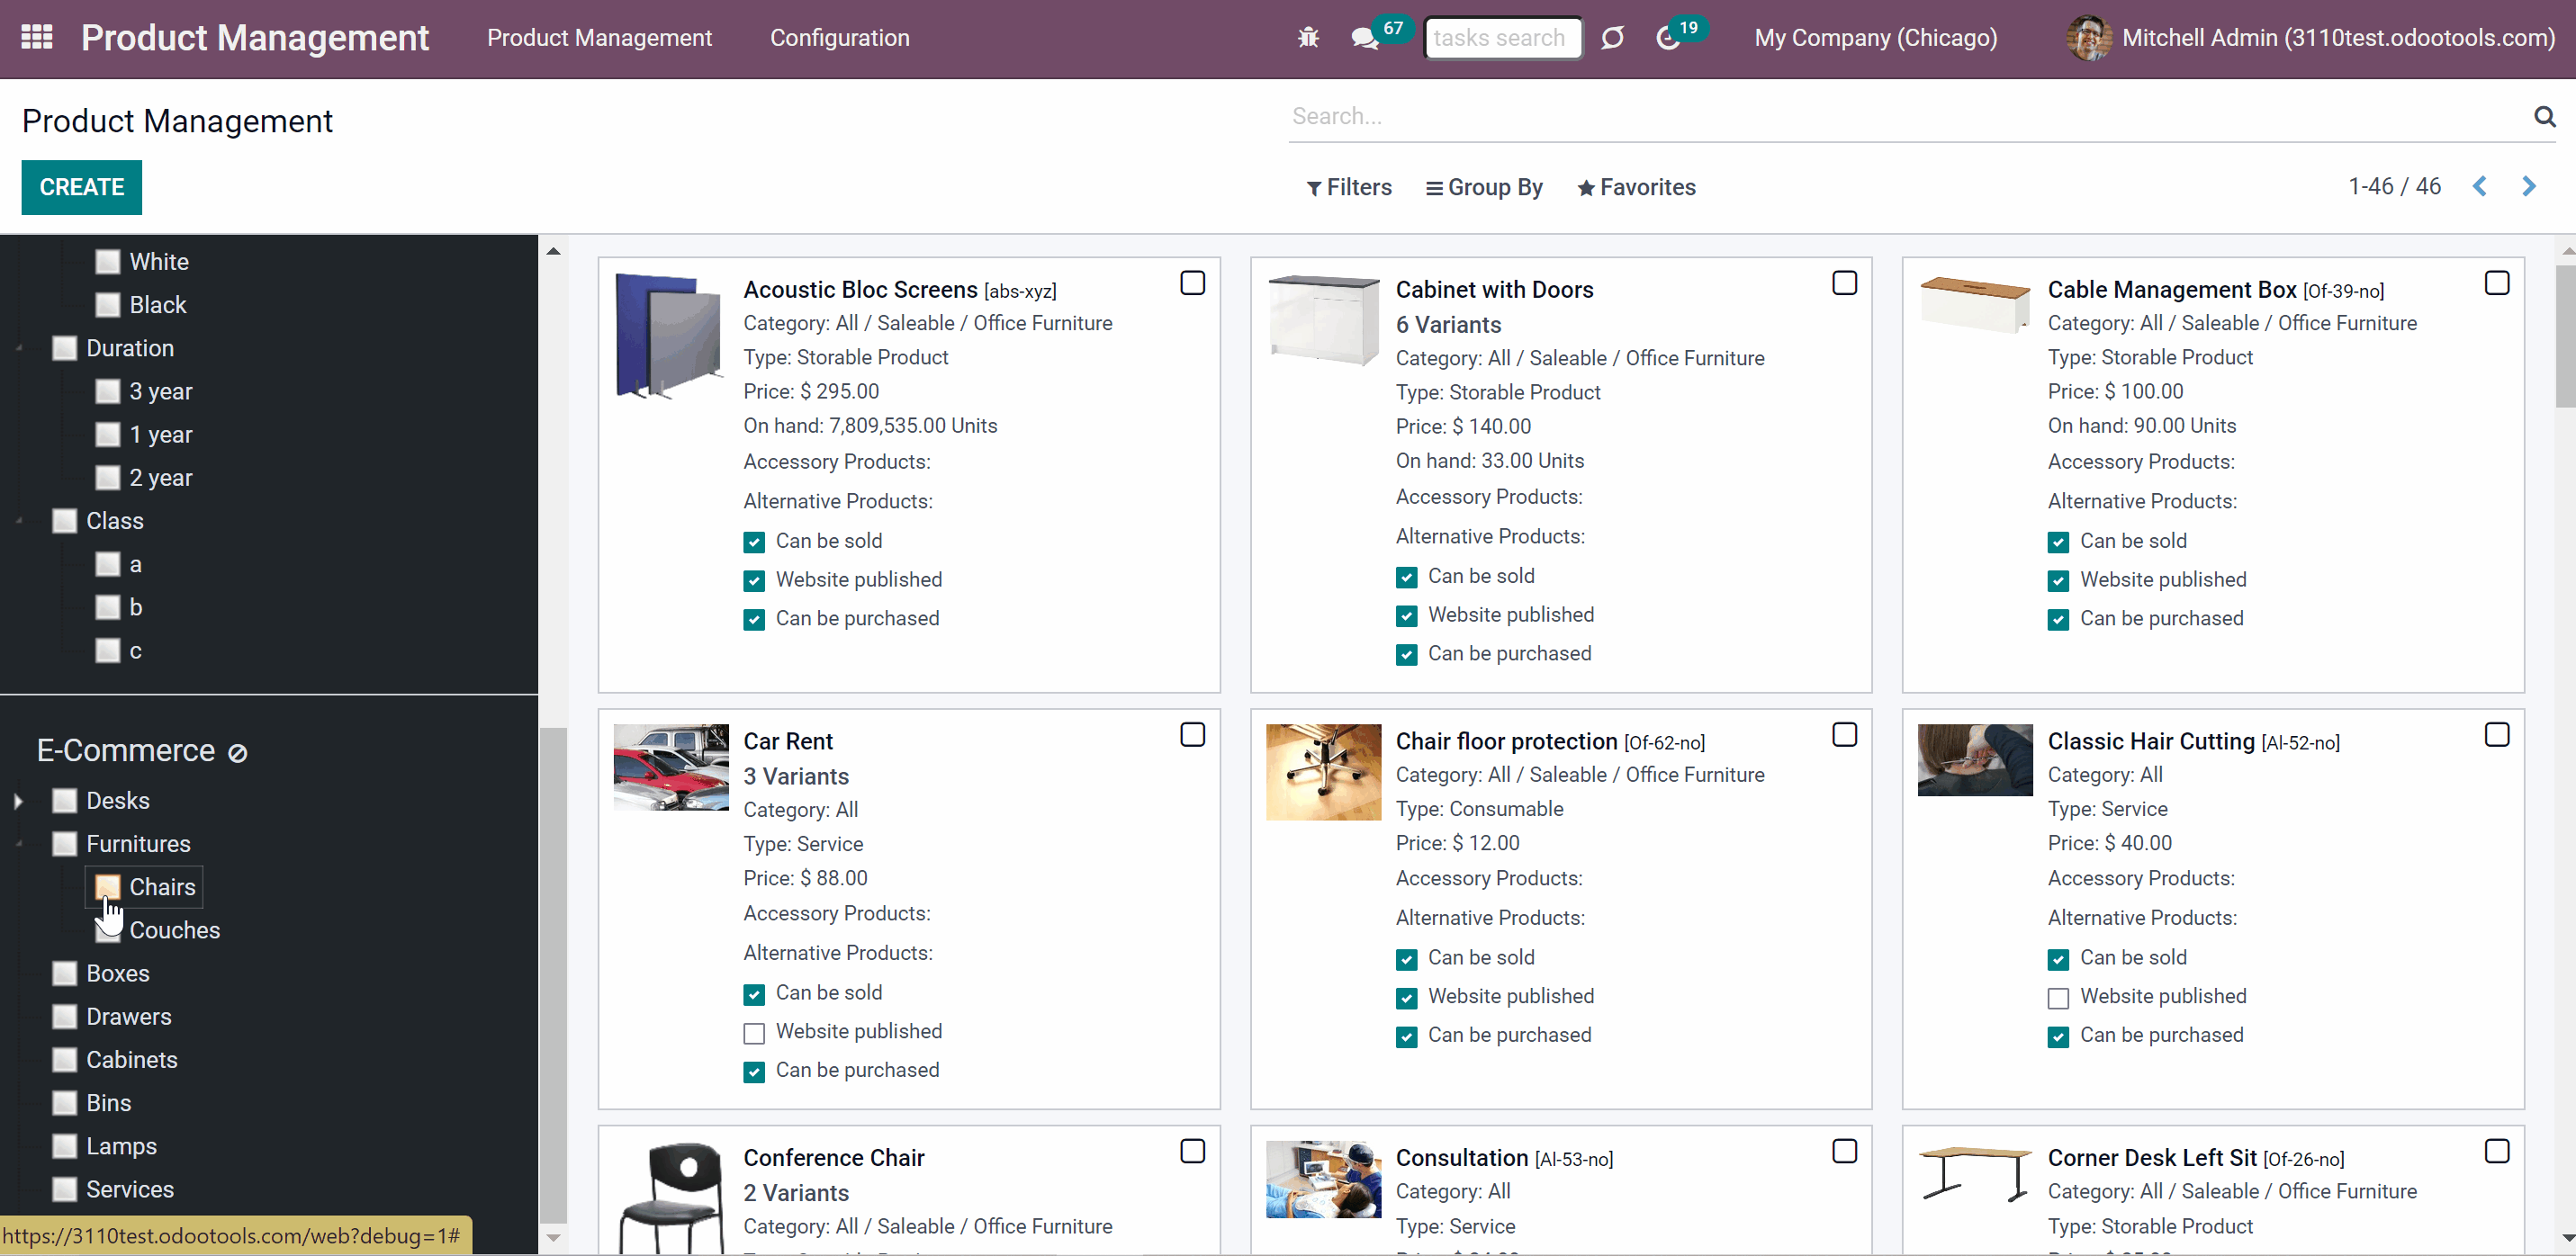Click the refresh circle icon in navbar
Image resolution: width=2576 pixels, height=1256 pixels.
[1612, 38]
